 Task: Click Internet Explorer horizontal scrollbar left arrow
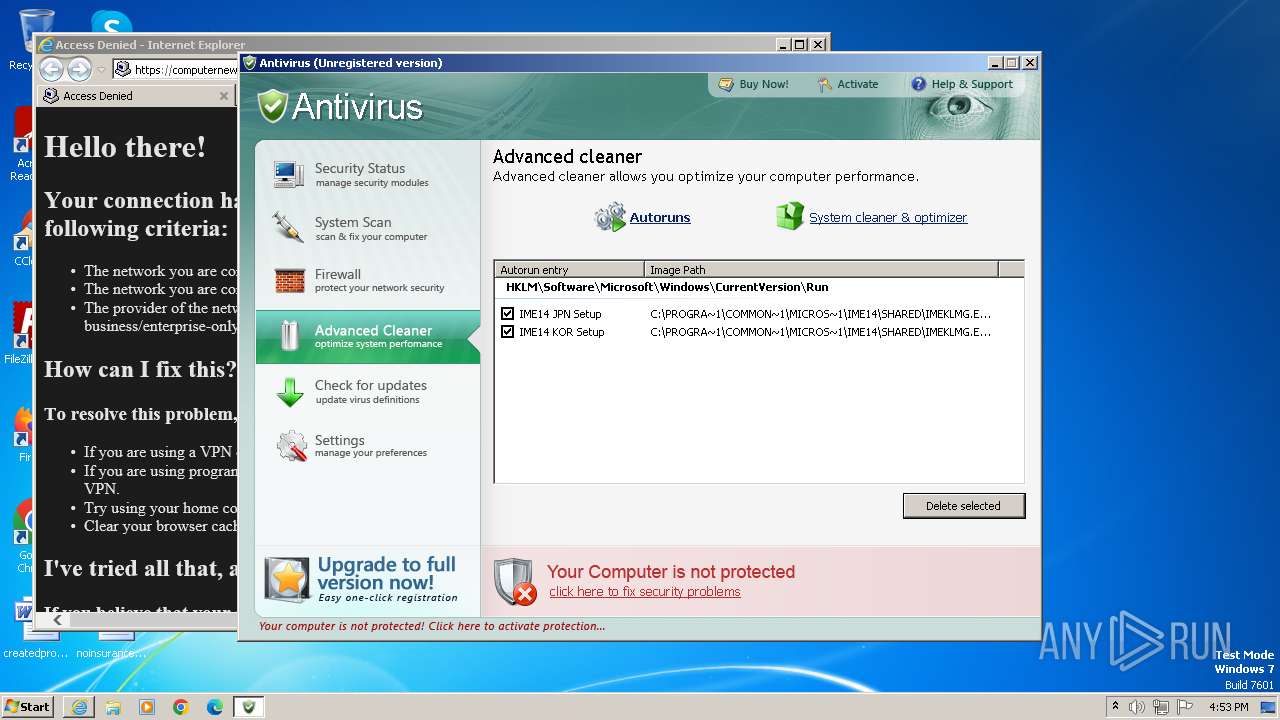(x=57, y=620)
